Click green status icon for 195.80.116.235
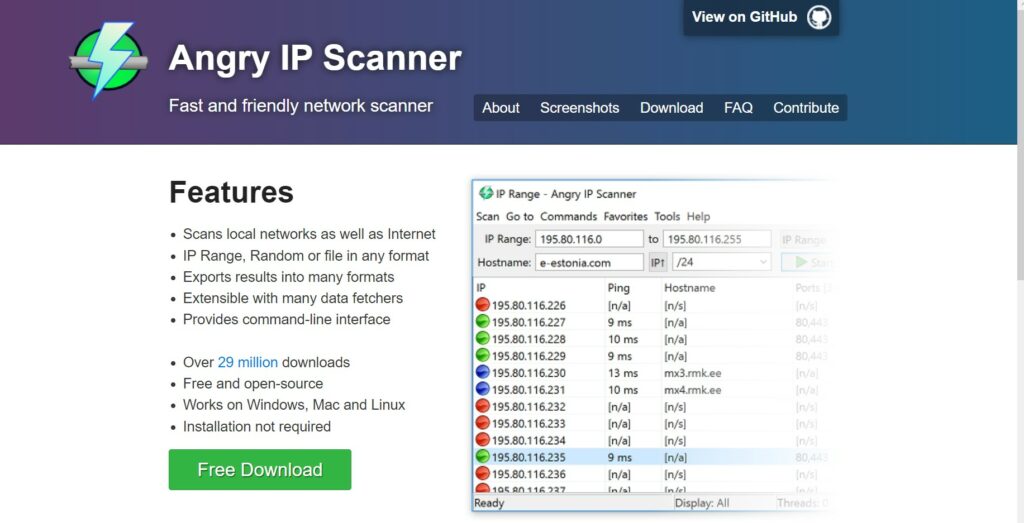 coord(483,457)
